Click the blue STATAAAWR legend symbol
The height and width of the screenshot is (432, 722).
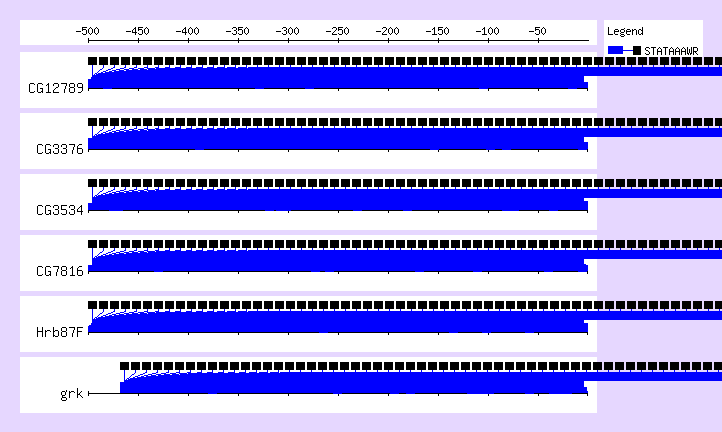624,49
